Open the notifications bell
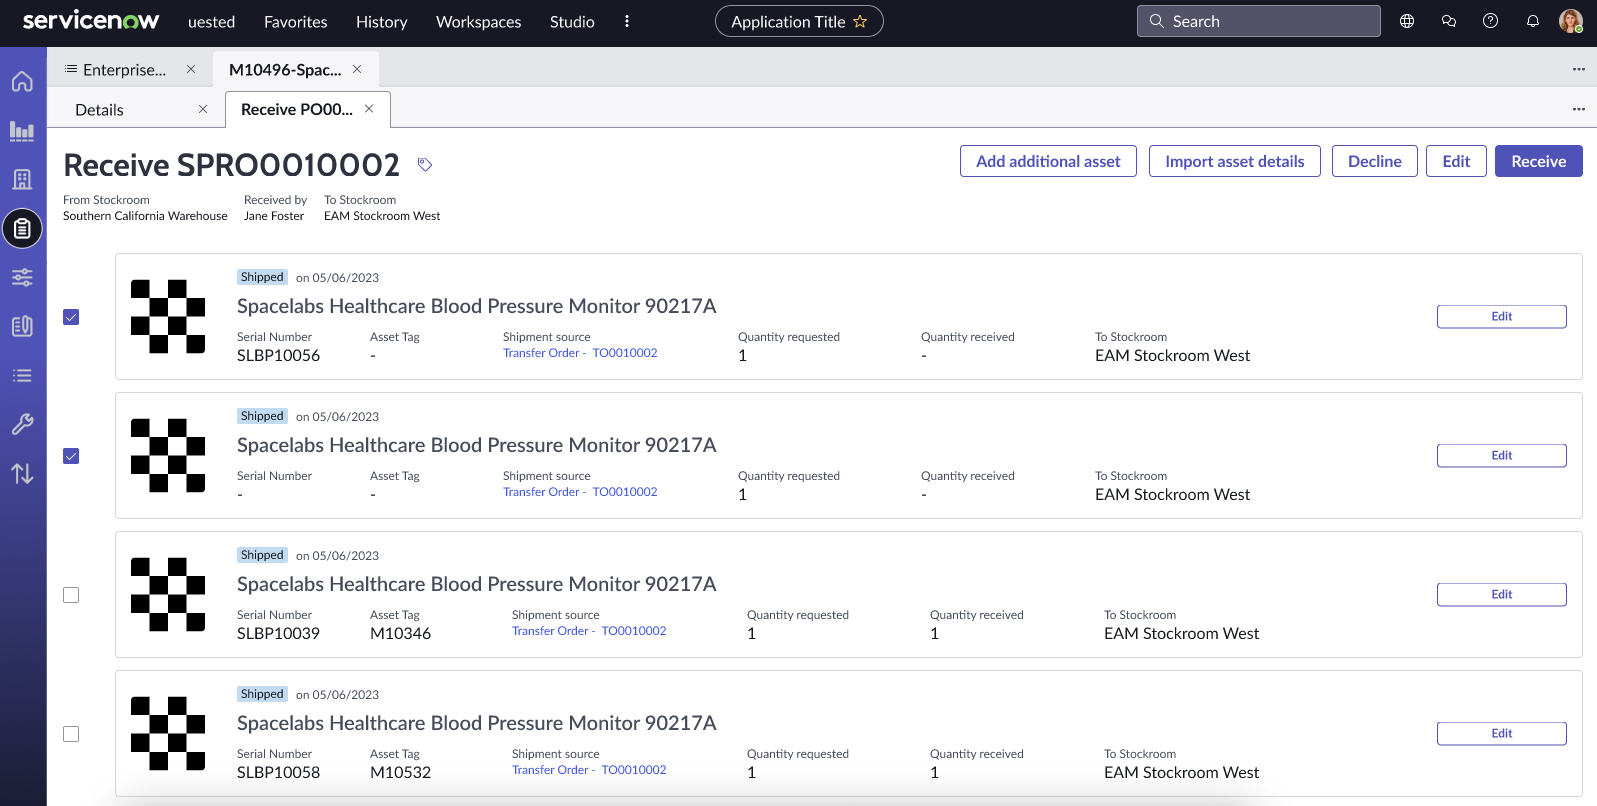 pyautogui.click(x=1533, y=21)
